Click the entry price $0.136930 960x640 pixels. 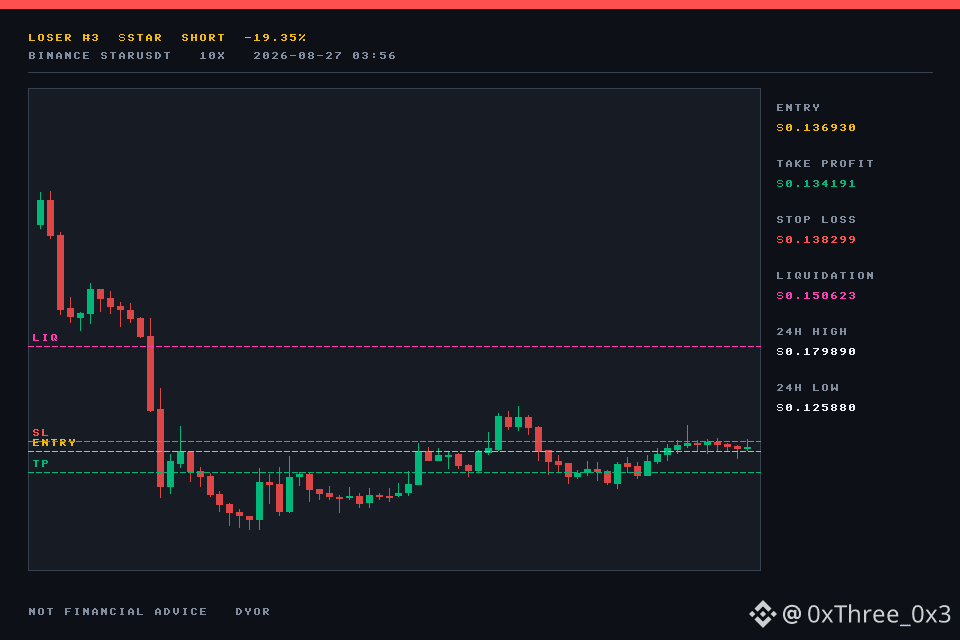(816, 128)
